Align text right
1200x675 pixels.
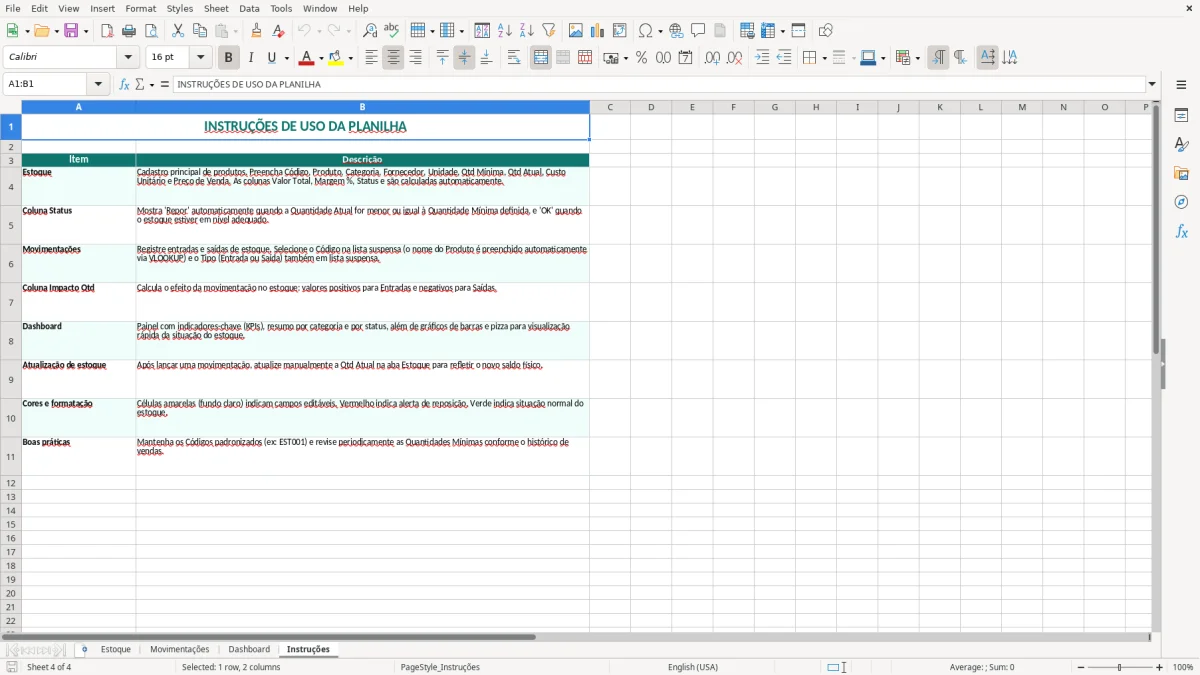(415, 58)
